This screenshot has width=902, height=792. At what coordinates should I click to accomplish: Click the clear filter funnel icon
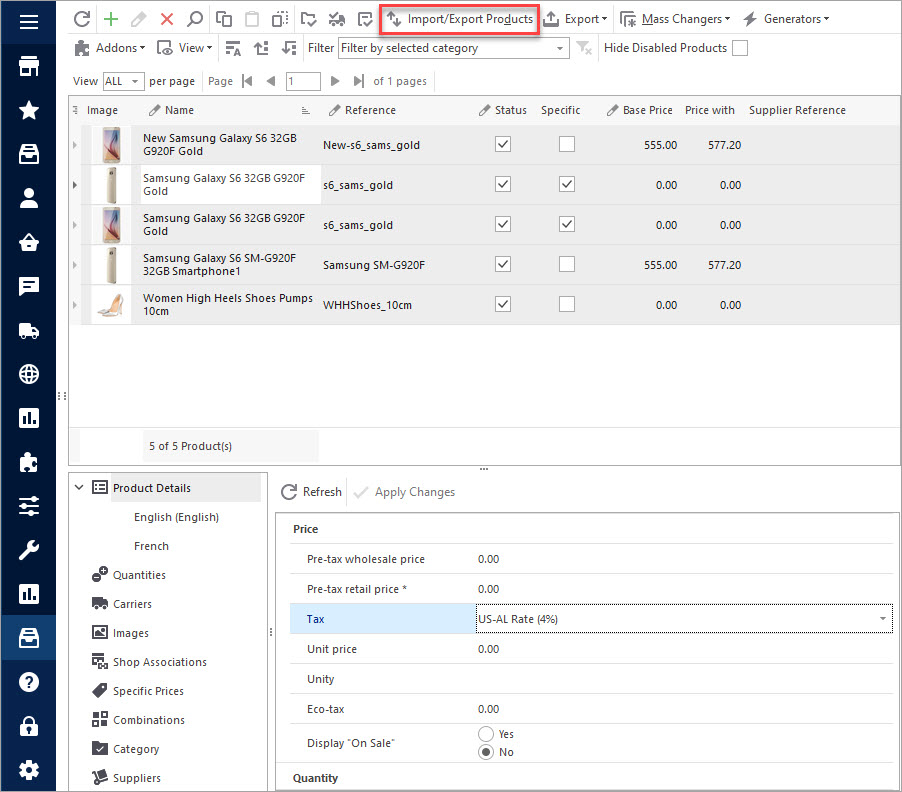click(x=584, y=48)
